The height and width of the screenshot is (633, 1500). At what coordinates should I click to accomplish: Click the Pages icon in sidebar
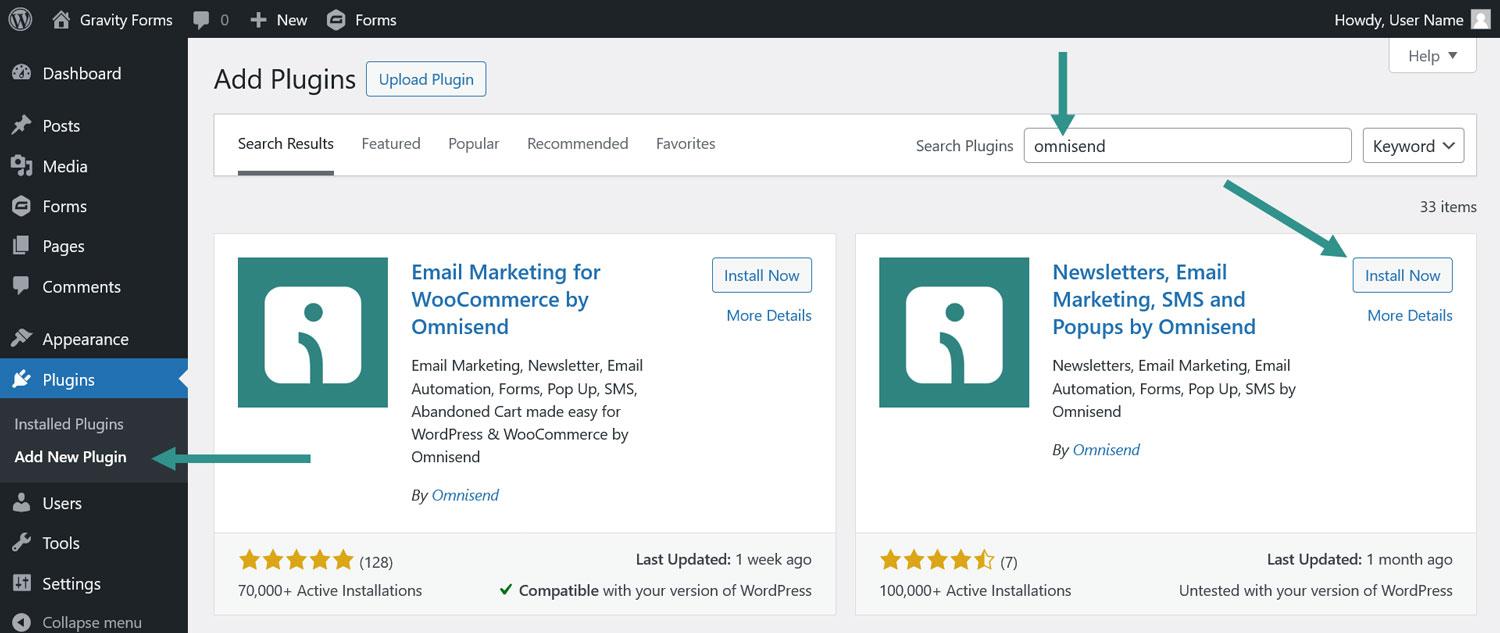pyautogui.click(x=21, y=246)
